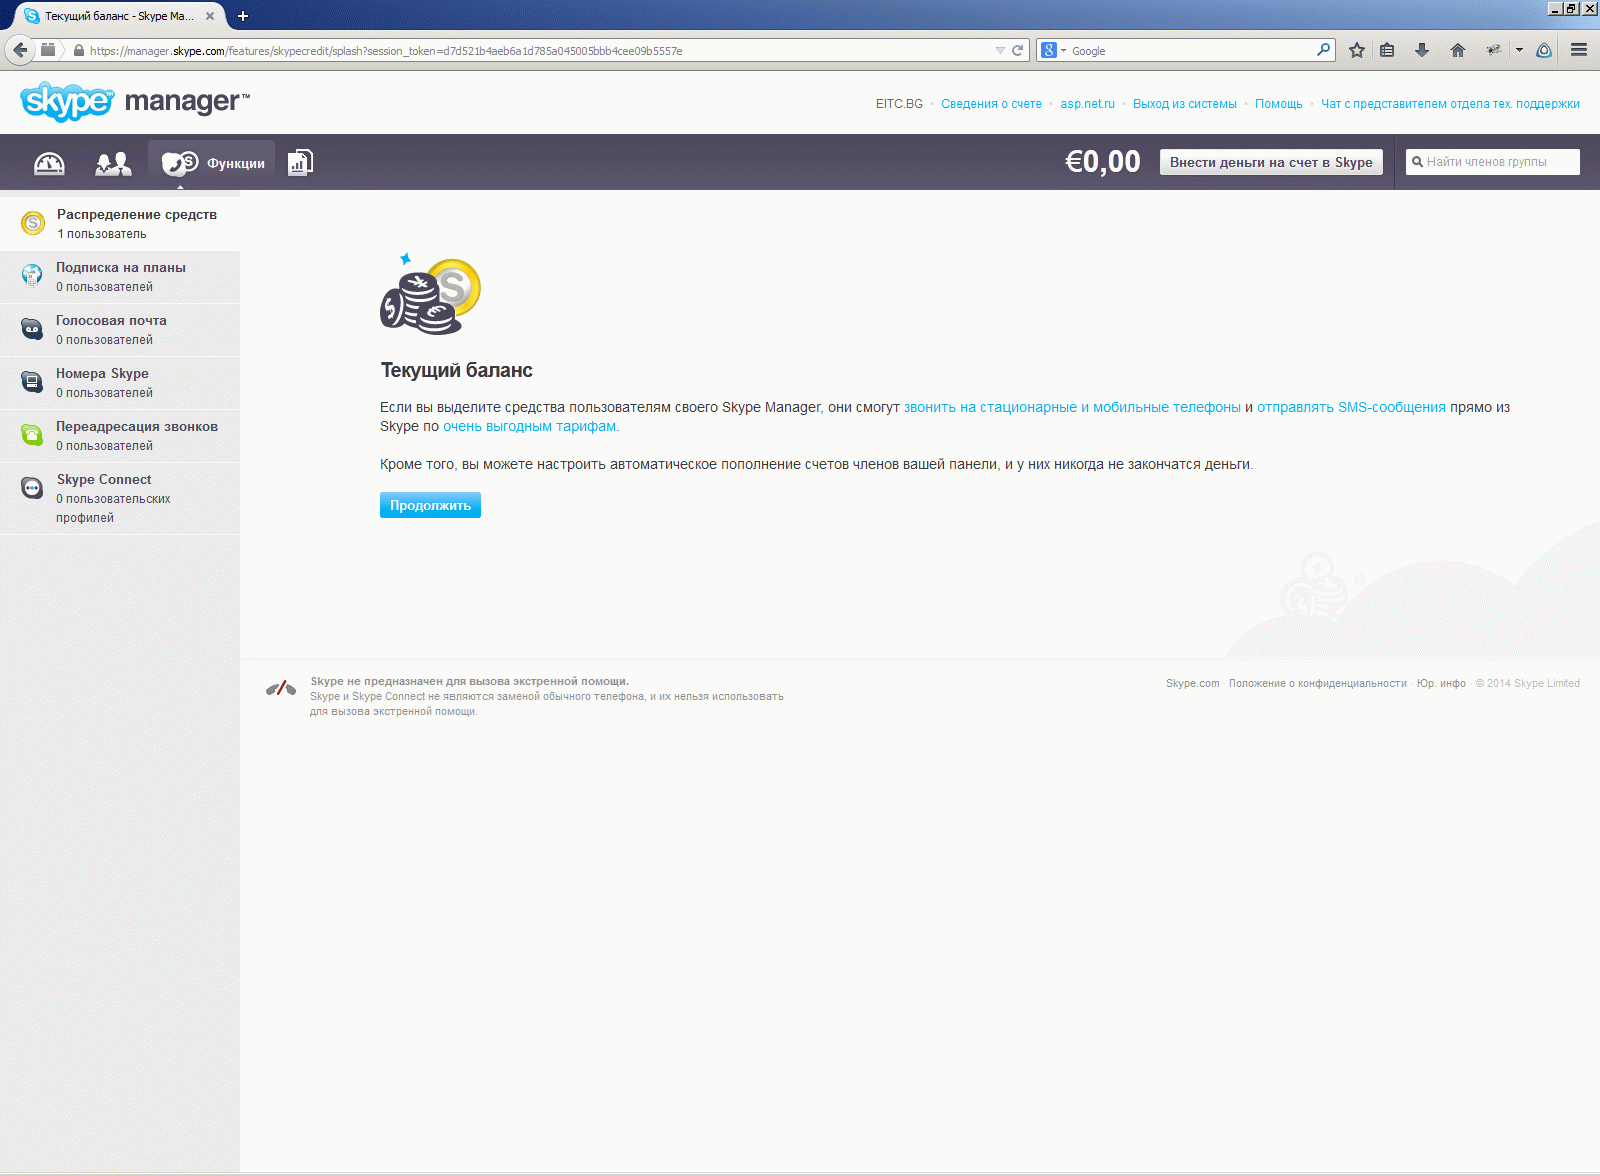The width and height of the screenshot is (1600, 1176).
Task: Click the icon beside Подписка на планы
Action: tap(33, 276)
